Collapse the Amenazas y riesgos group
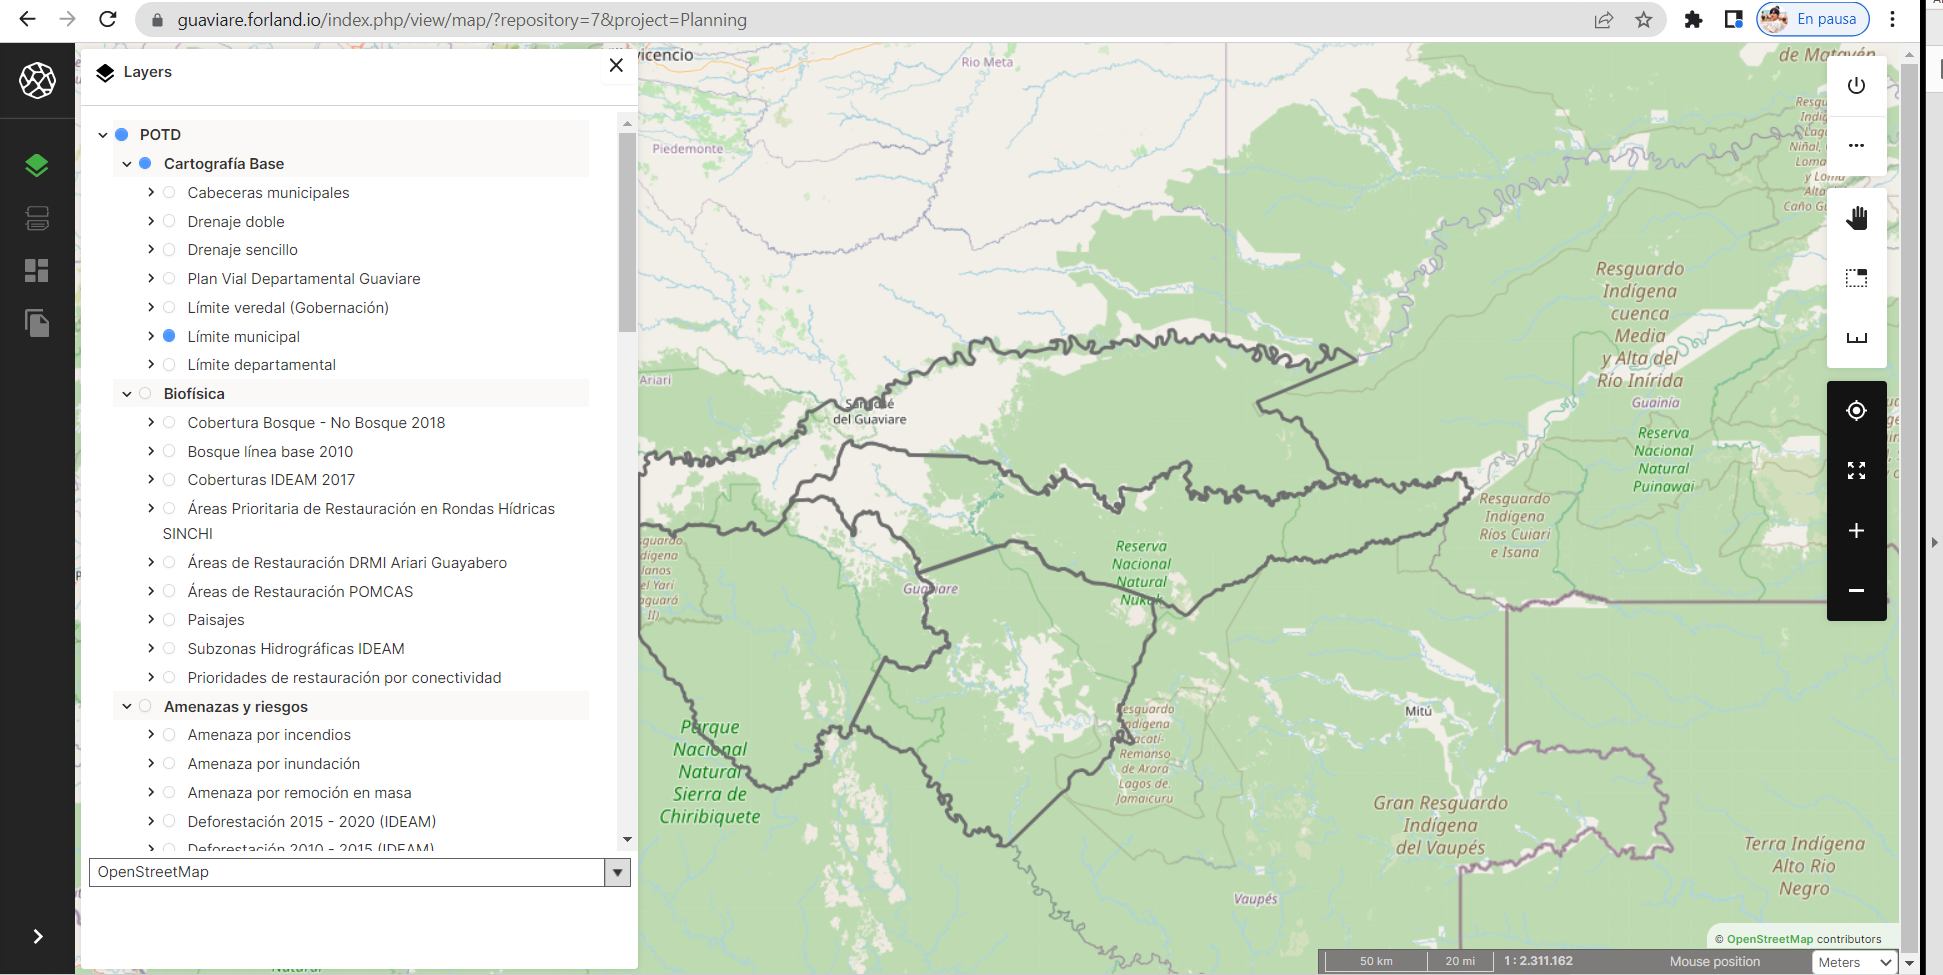Image resolution: width=1943 pixels, height=975 pixels. (x=127, y=707)
